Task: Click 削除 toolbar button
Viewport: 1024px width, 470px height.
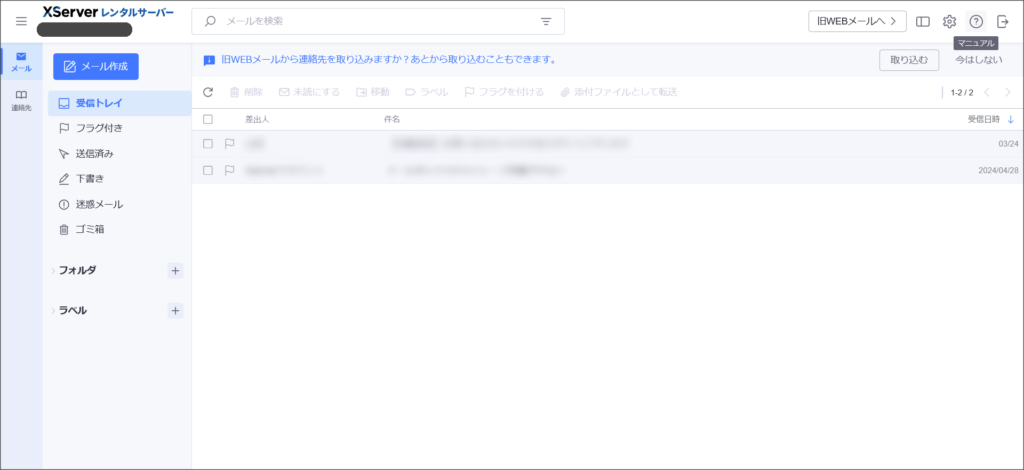Action: point(246,92)
